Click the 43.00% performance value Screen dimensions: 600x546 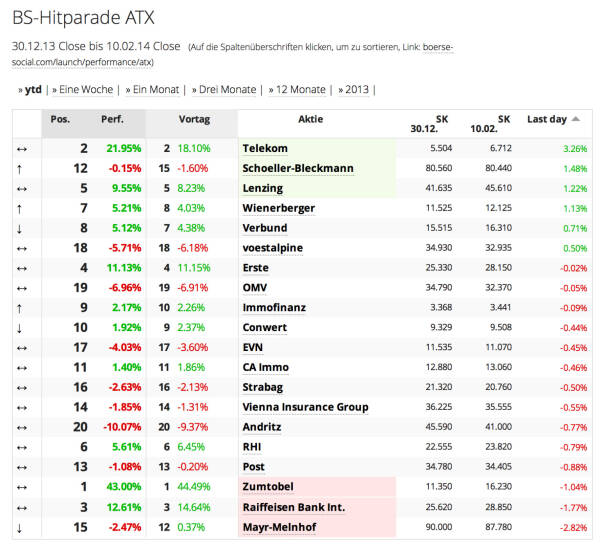pos(124,487)
